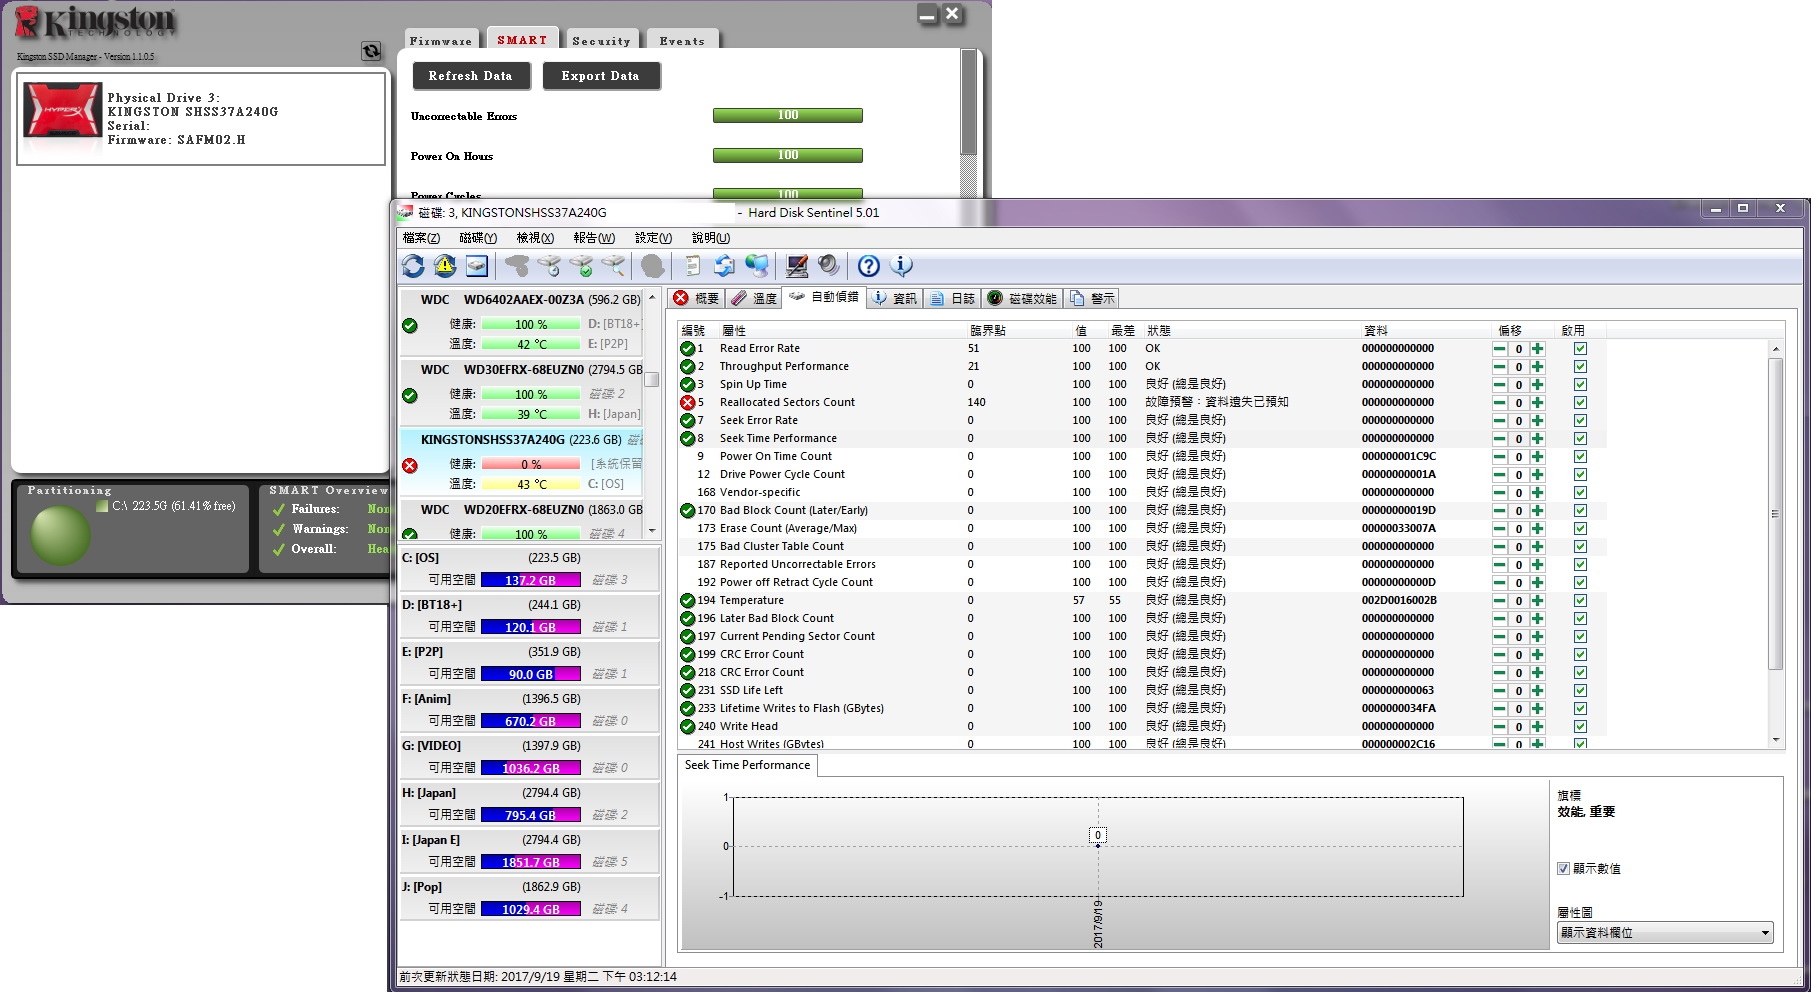The image size is (1811, 992).
Task: Click green status icon of Read Error Rate
Action: click(x=688, y=348)
